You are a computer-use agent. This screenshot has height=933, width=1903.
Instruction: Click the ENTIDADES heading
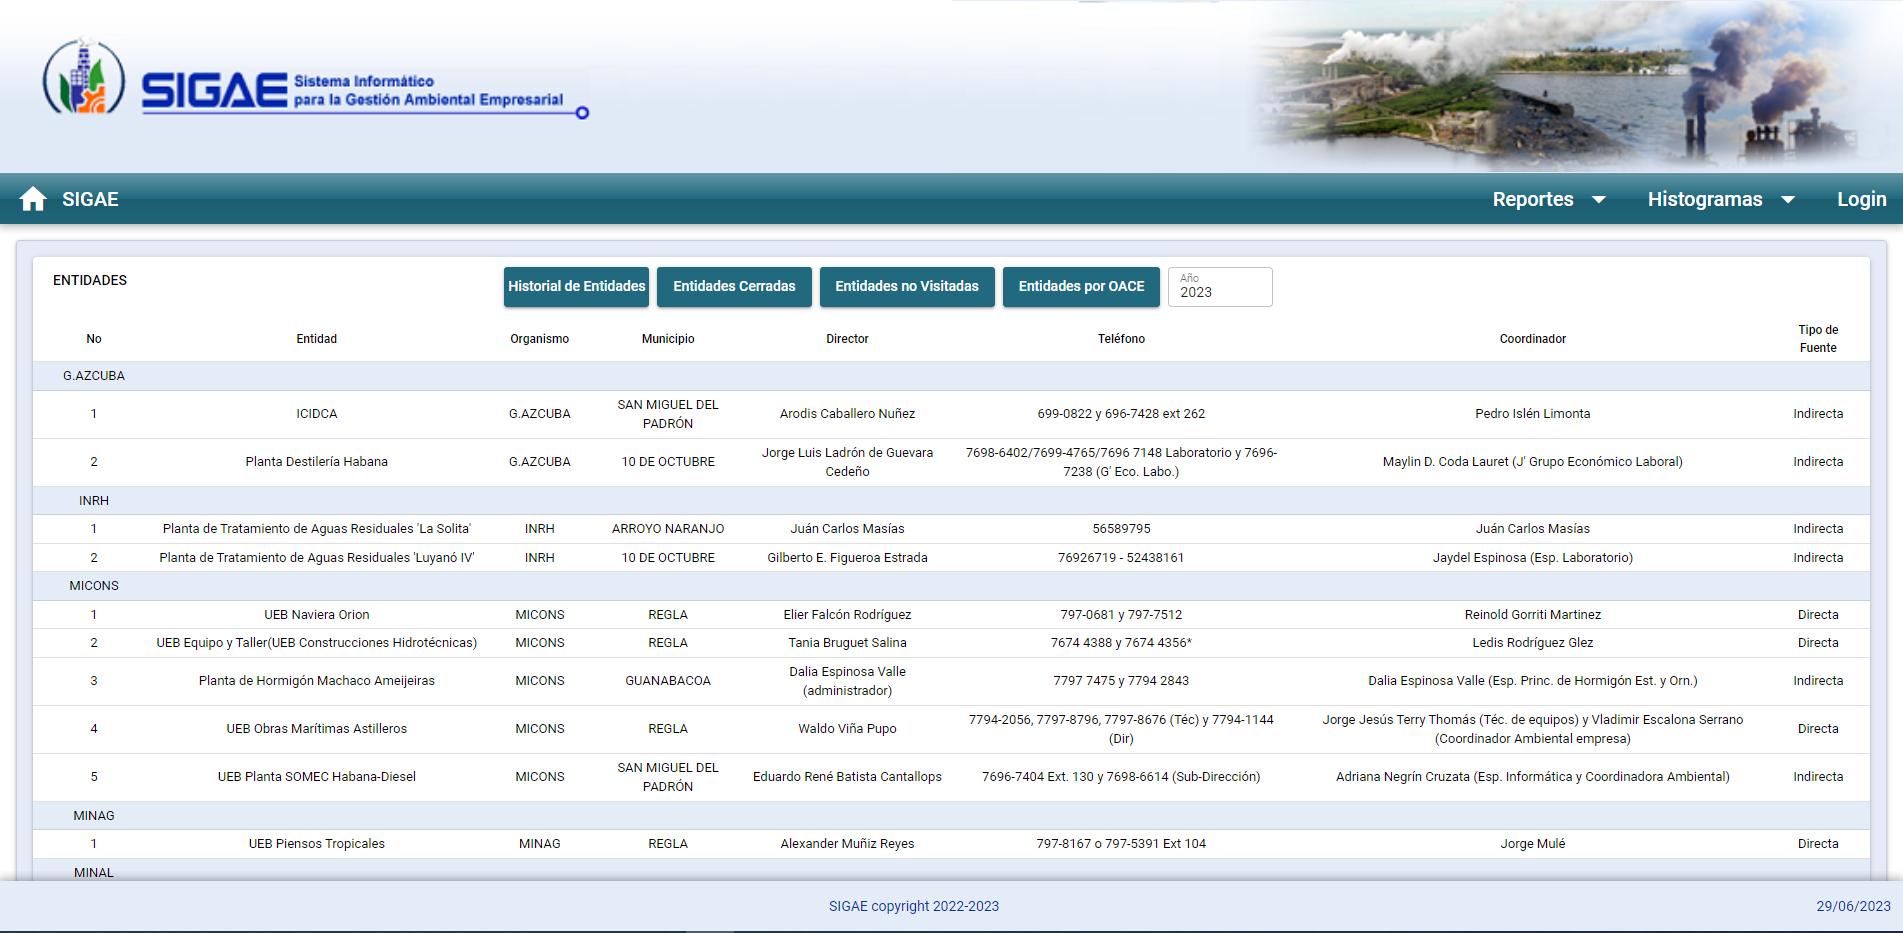(90, 280)
